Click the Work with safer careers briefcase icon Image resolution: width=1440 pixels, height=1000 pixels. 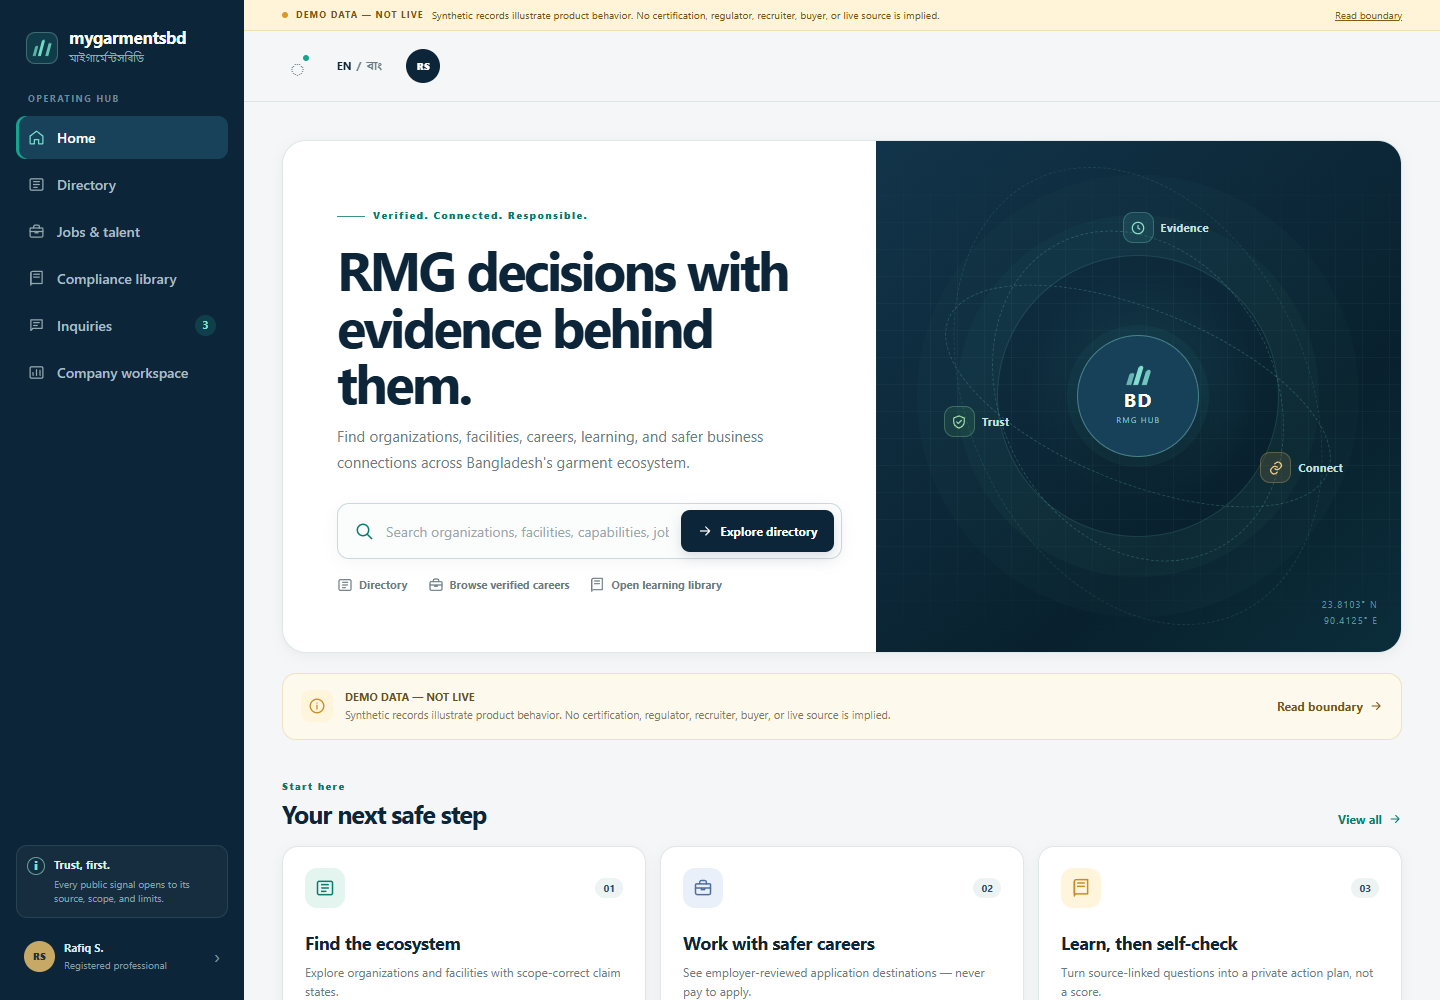(703, 888)
